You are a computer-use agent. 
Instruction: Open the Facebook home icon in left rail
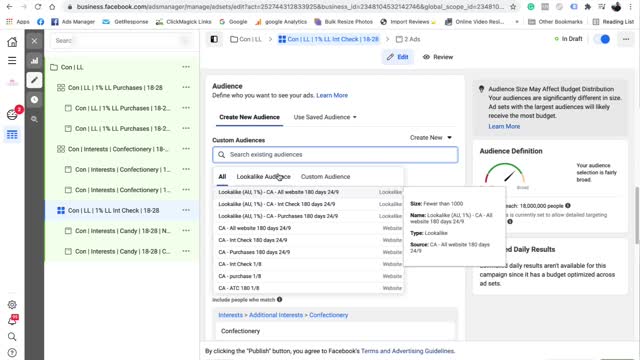tap(12, 42)
